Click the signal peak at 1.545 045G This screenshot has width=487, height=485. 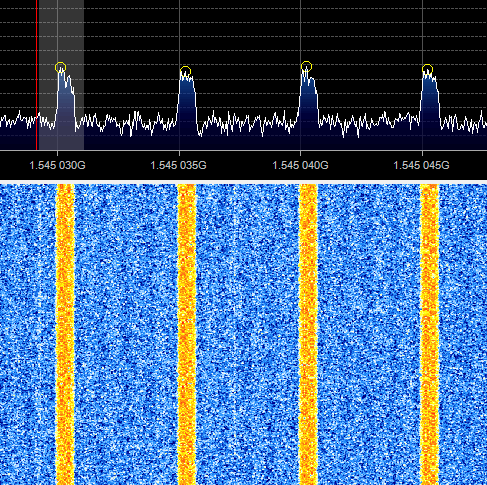pyautogui.click(x=430, y=99)
